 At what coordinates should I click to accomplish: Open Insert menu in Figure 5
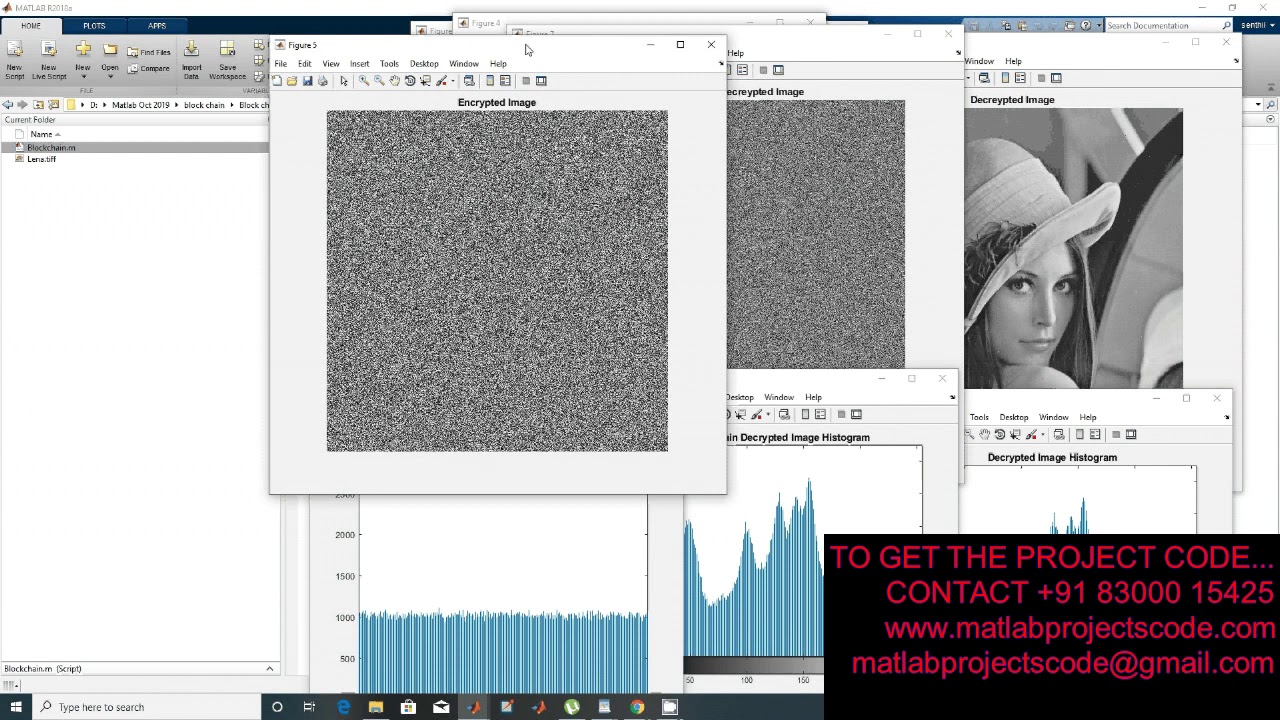[x=359, y=63]
